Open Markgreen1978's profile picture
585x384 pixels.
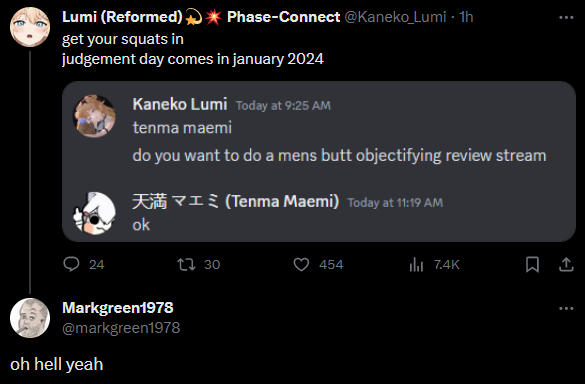(30, 318)
